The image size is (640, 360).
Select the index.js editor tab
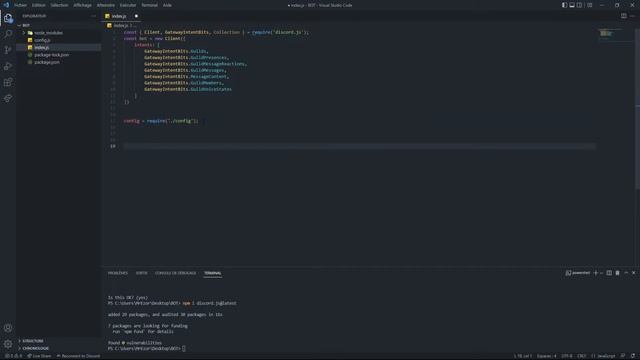121,16
